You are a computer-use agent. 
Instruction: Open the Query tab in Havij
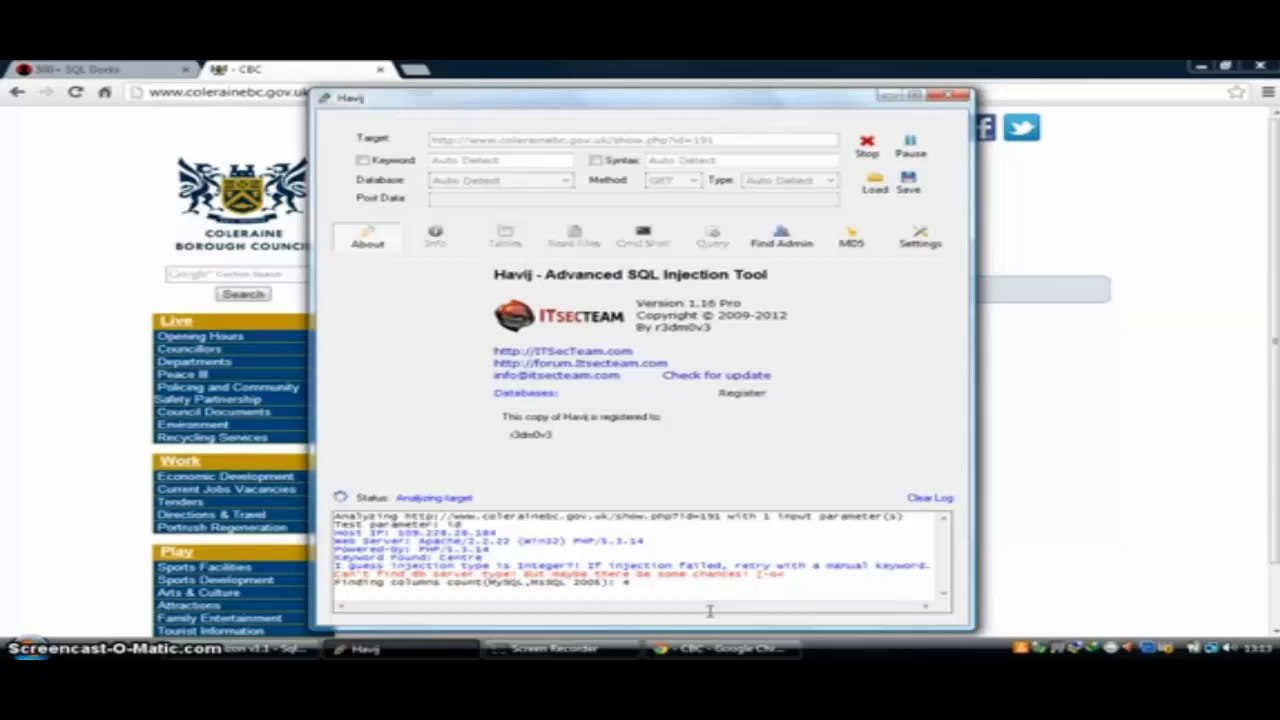(713, 237)
